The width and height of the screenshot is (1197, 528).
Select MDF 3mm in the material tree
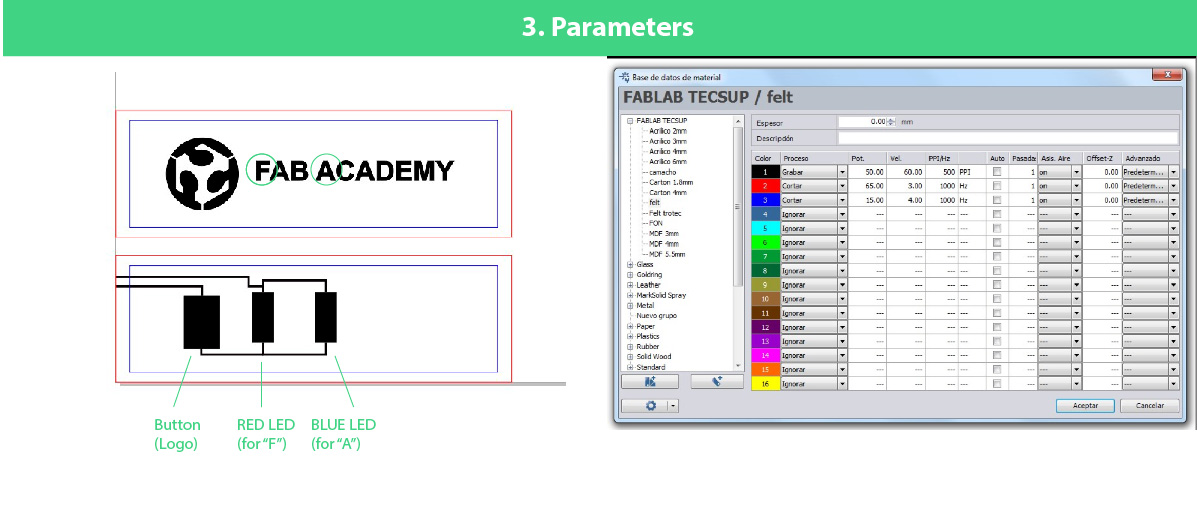point(664,233)
